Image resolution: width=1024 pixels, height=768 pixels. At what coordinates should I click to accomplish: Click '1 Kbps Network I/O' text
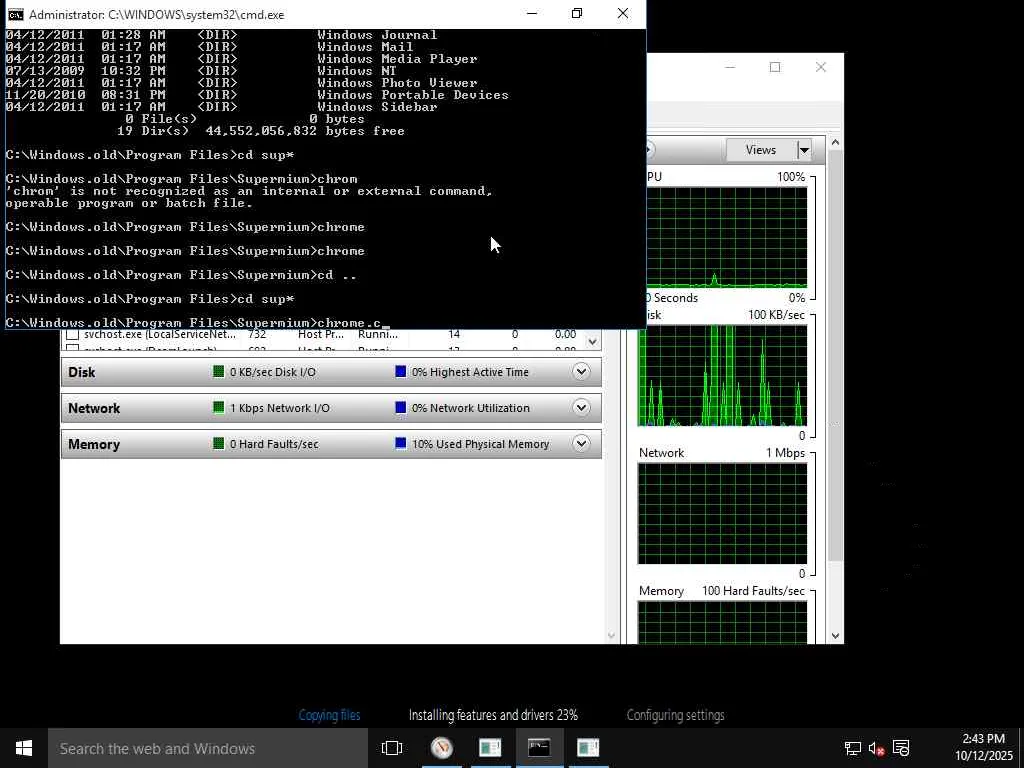280,408
